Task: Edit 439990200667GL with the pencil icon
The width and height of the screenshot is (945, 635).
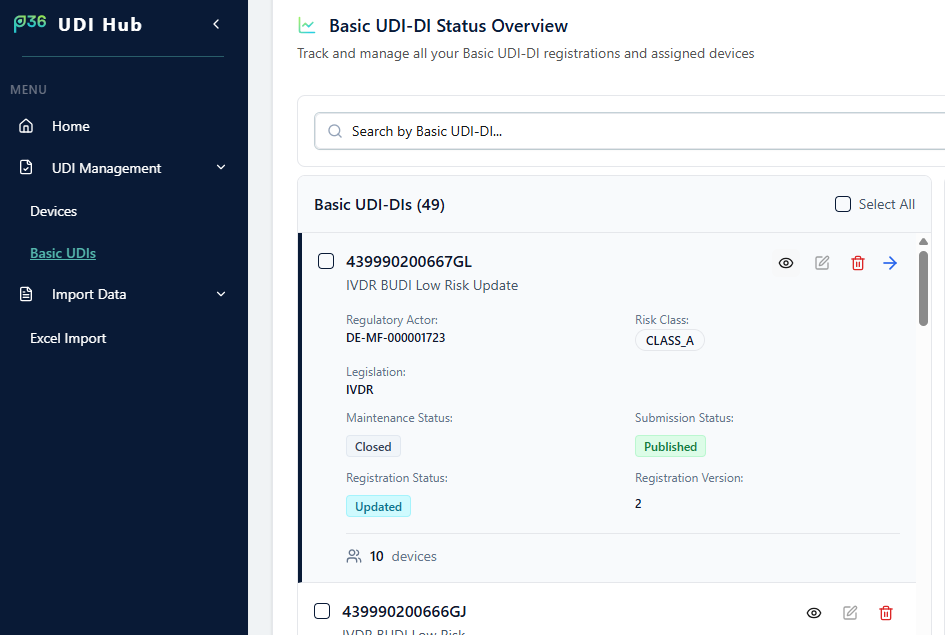Action: point(822,262)
